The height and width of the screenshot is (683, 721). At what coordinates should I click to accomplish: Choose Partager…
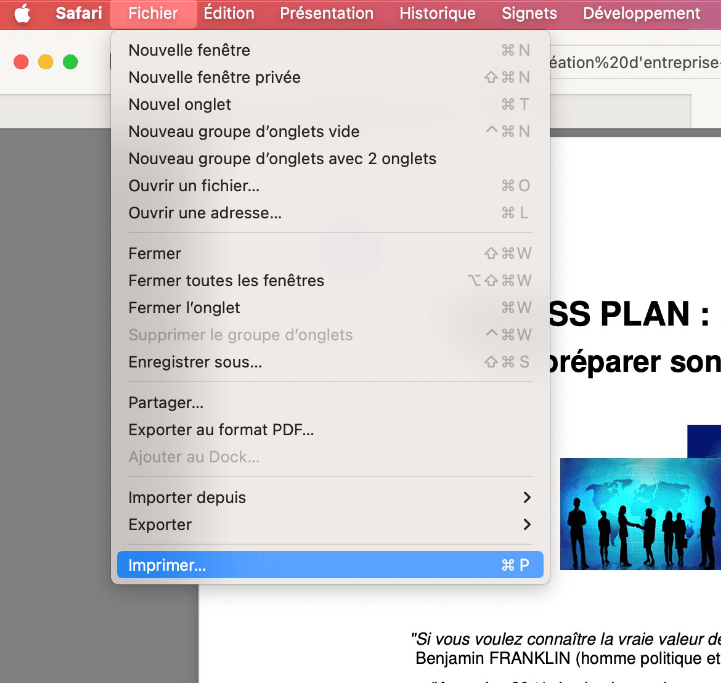coord(330,402)
